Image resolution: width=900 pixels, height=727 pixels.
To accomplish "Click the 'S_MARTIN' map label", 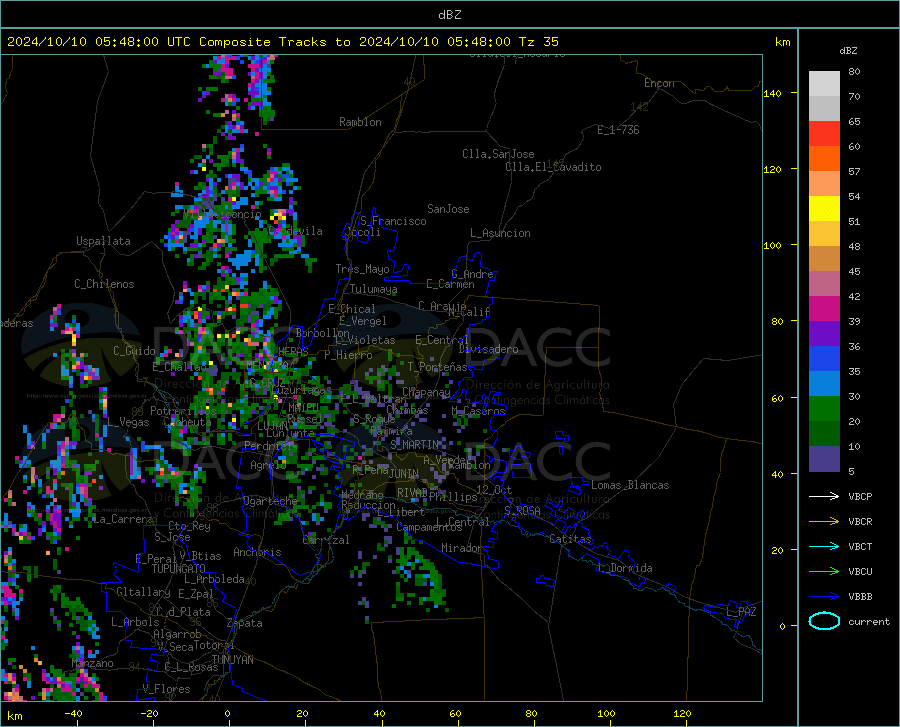I will coord(414,445).
